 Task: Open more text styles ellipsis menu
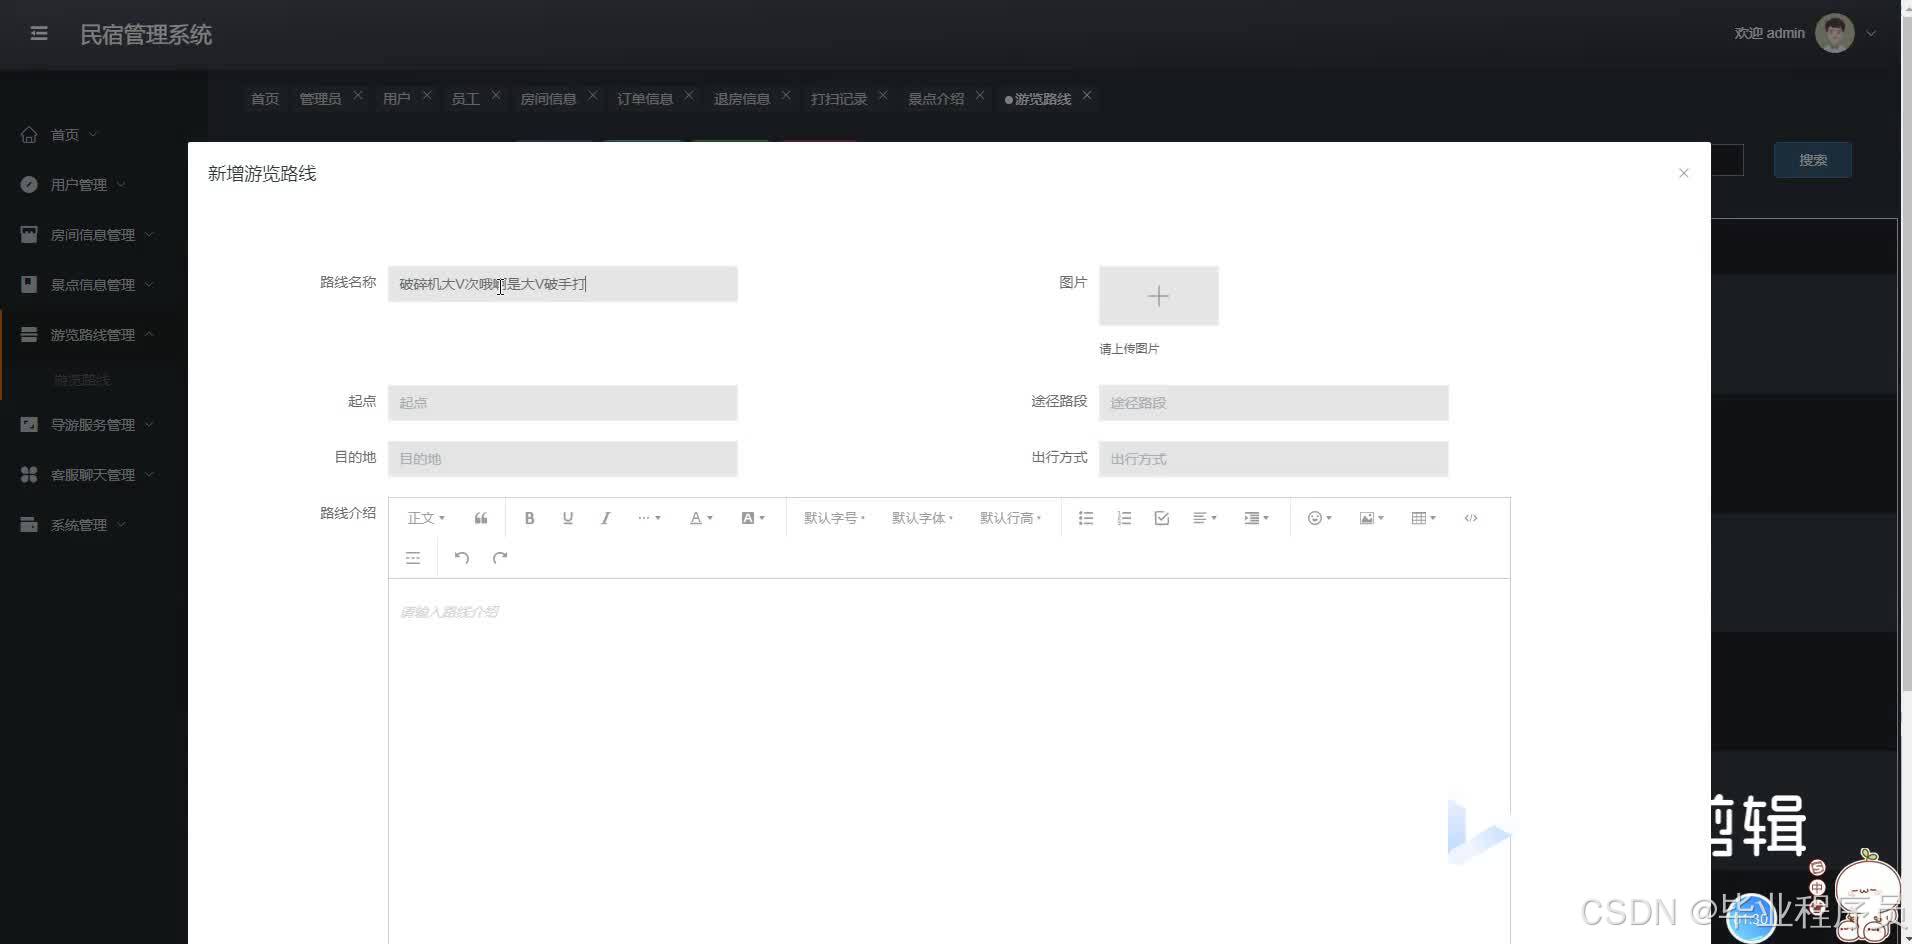649,518
